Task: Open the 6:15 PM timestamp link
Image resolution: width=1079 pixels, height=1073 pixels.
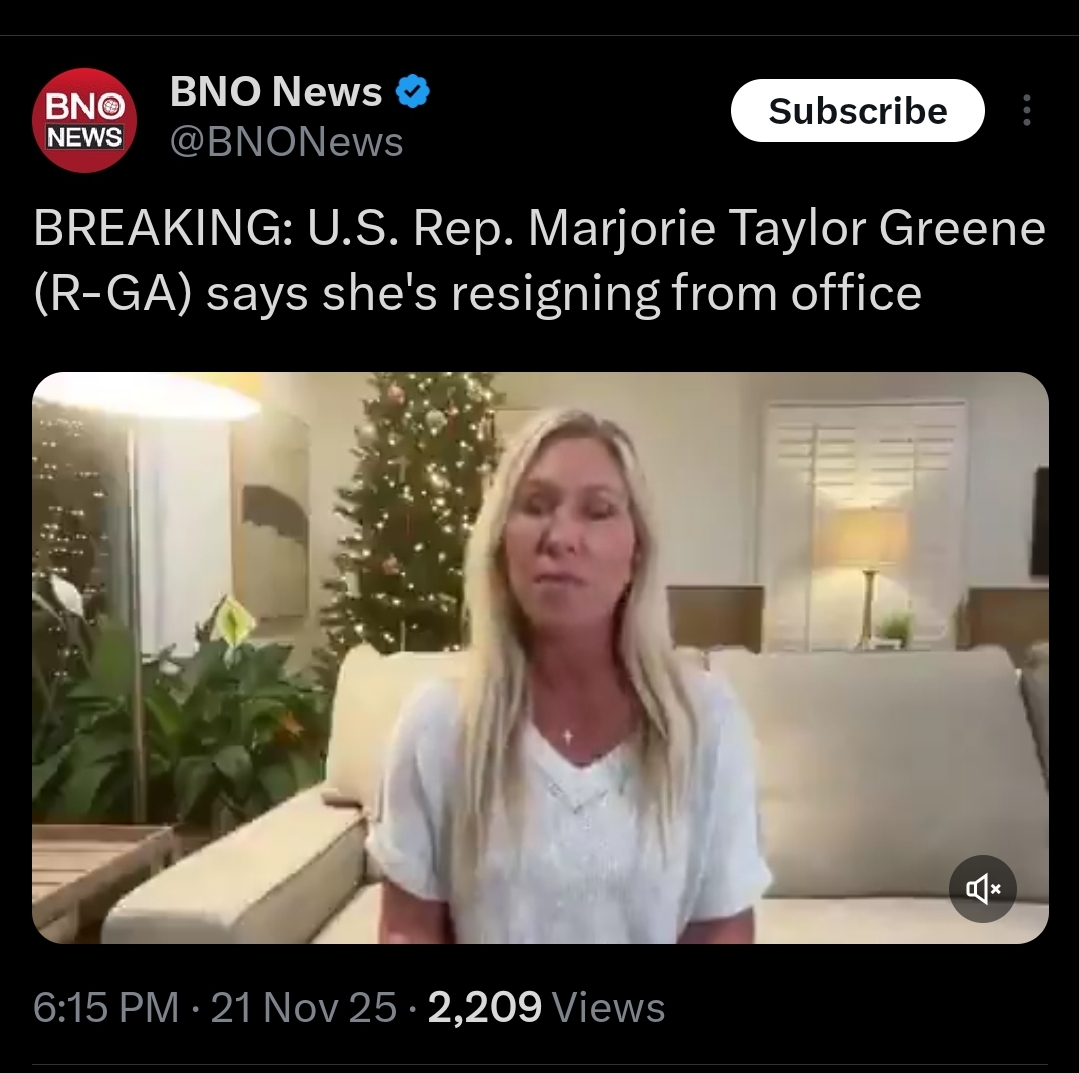Action: 106,1007
